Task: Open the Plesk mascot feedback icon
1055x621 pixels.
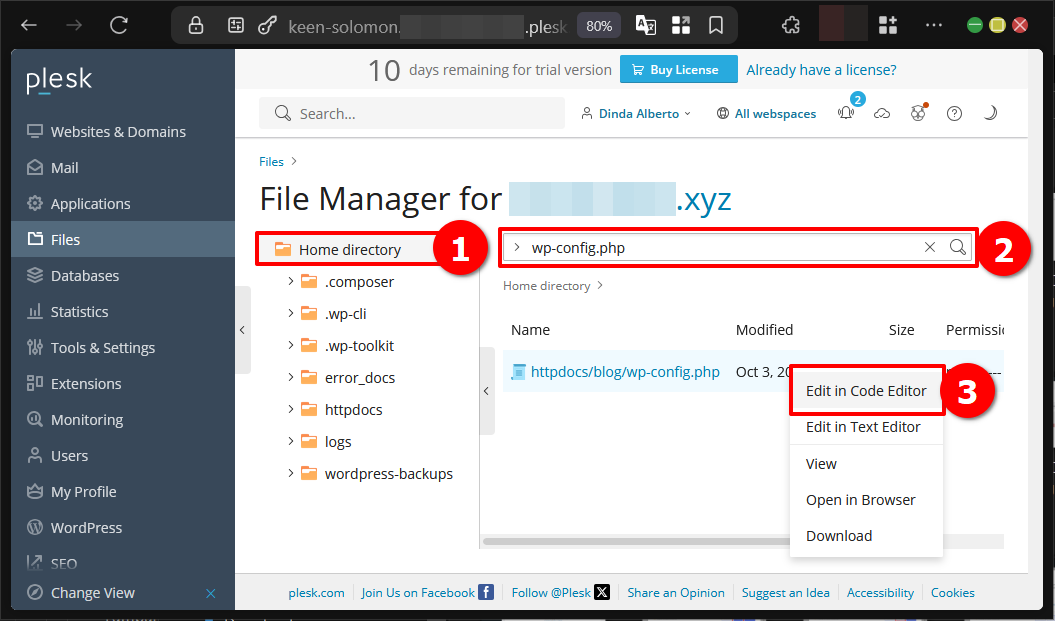Action: tap(918, 113)
